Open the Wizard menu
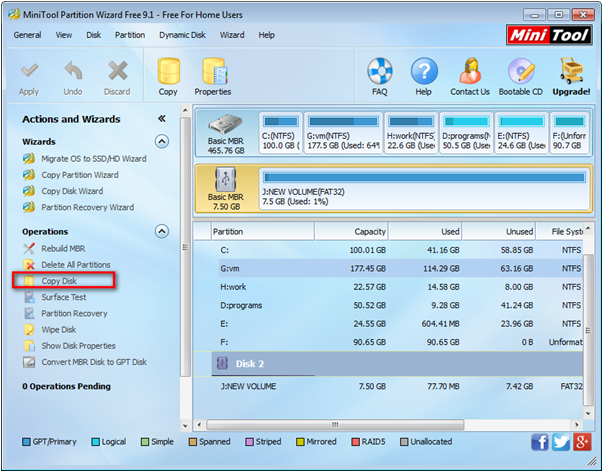This screenshot has height=472, width=602. pos(232,35)
